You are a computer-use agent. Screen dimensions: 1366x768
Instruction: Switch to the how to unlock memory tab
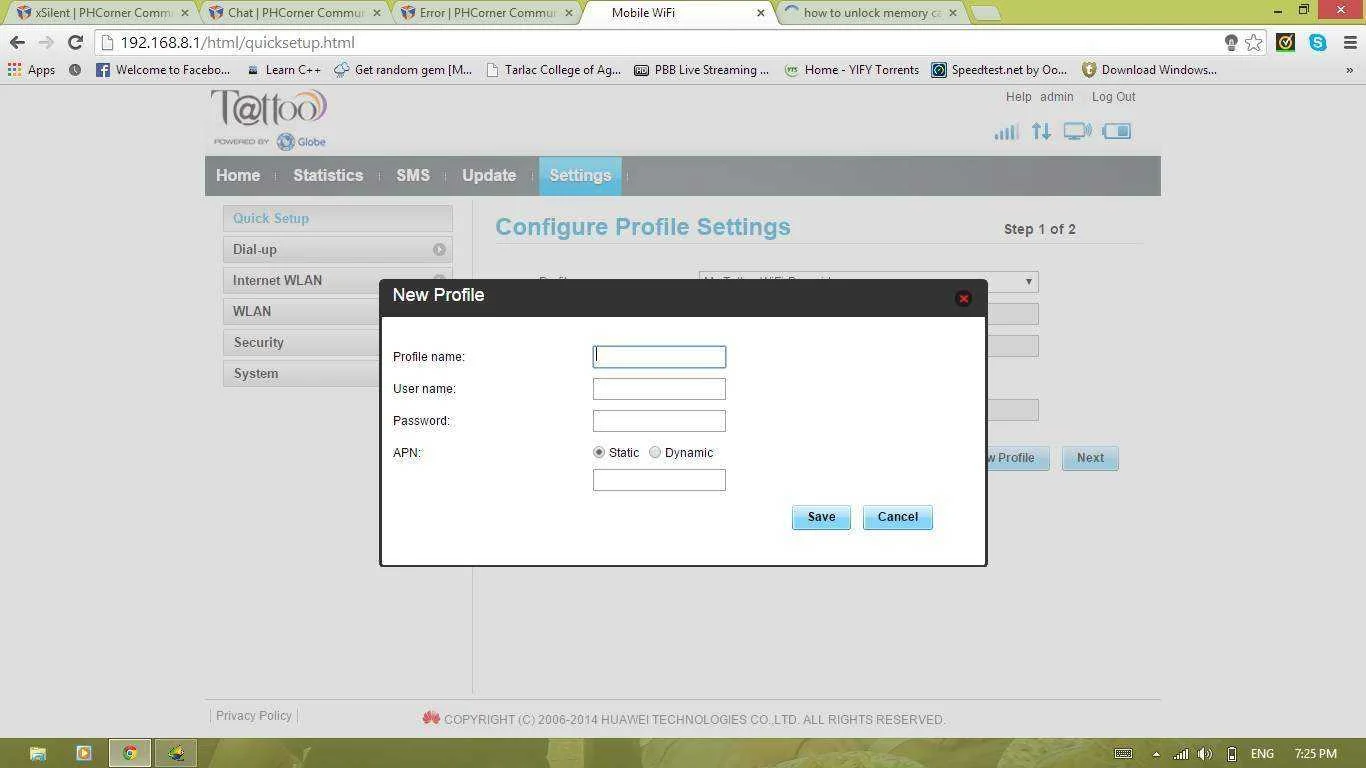868,13
